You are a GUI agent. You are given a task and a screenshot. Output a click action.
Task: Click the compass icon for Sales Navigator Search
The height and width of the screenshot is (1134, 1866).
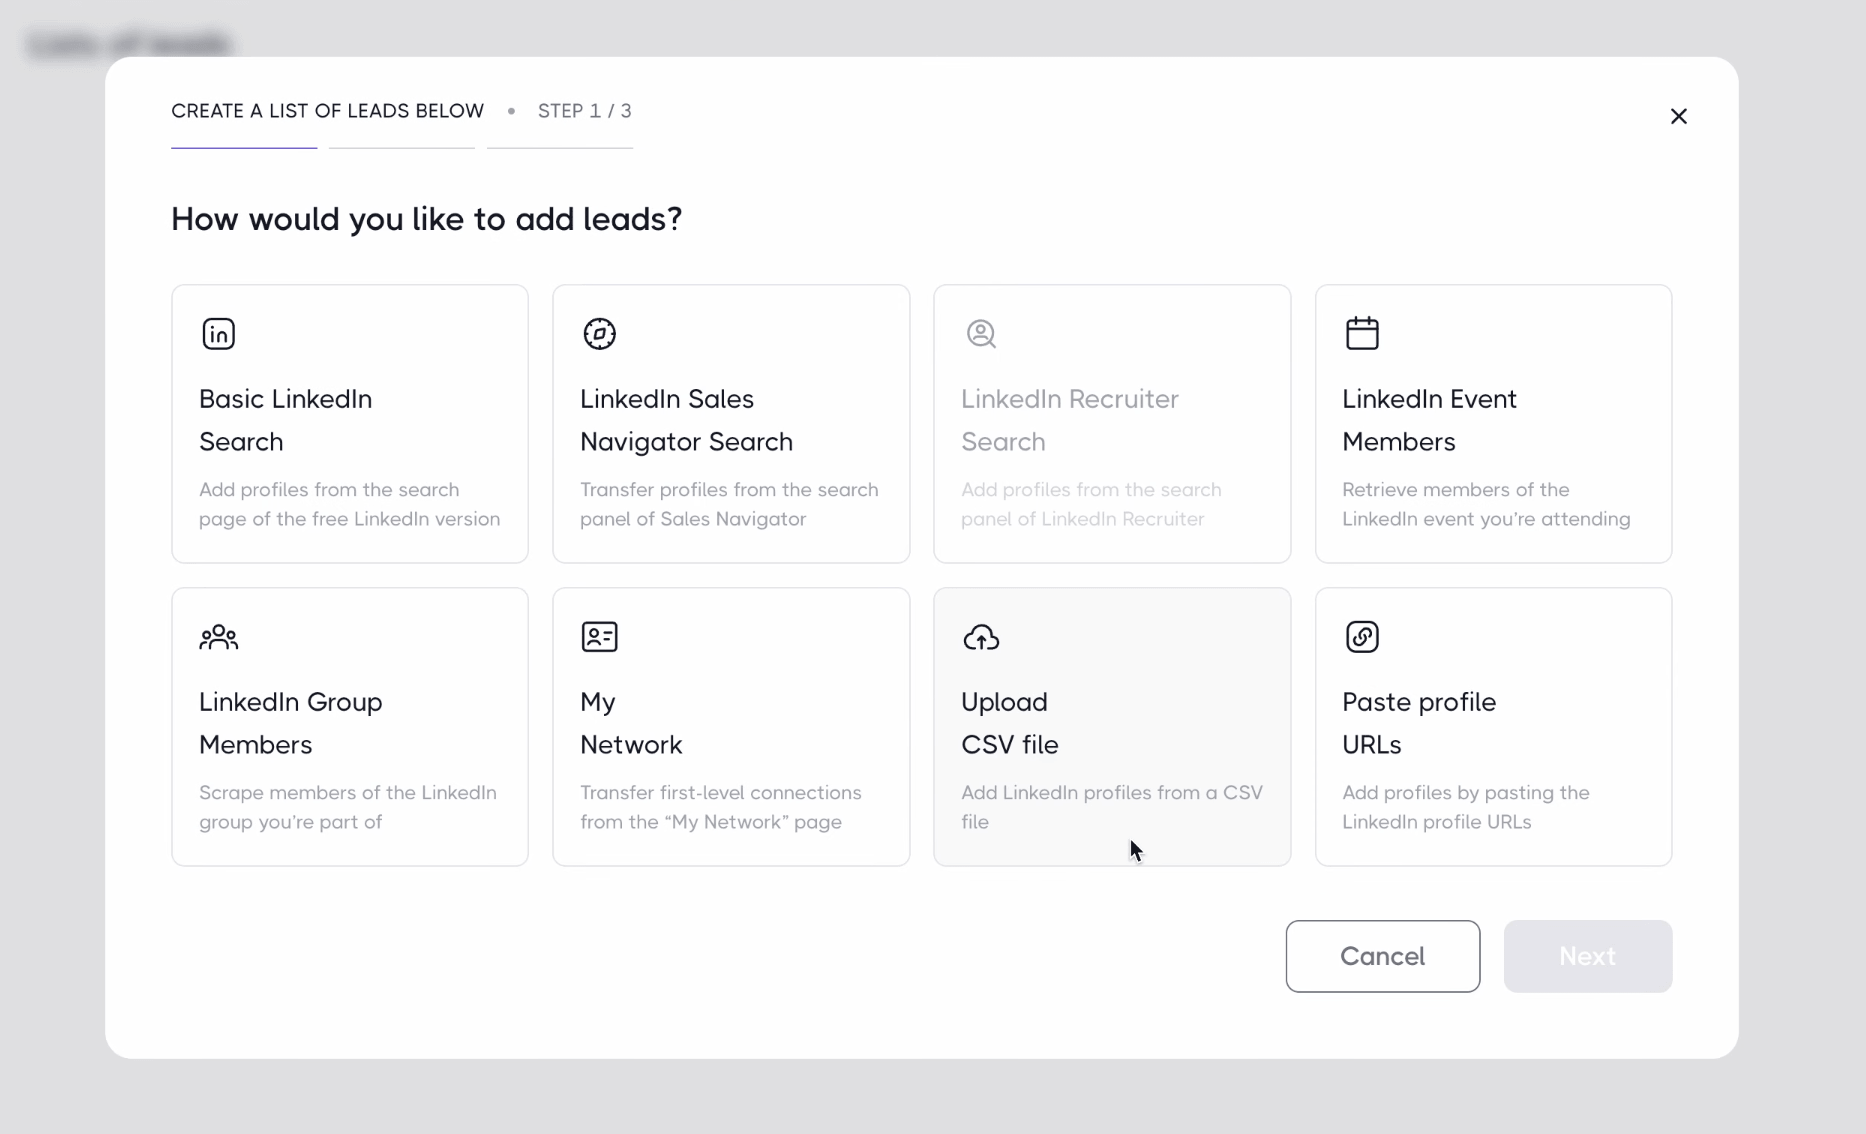click(x=599, y=333)
